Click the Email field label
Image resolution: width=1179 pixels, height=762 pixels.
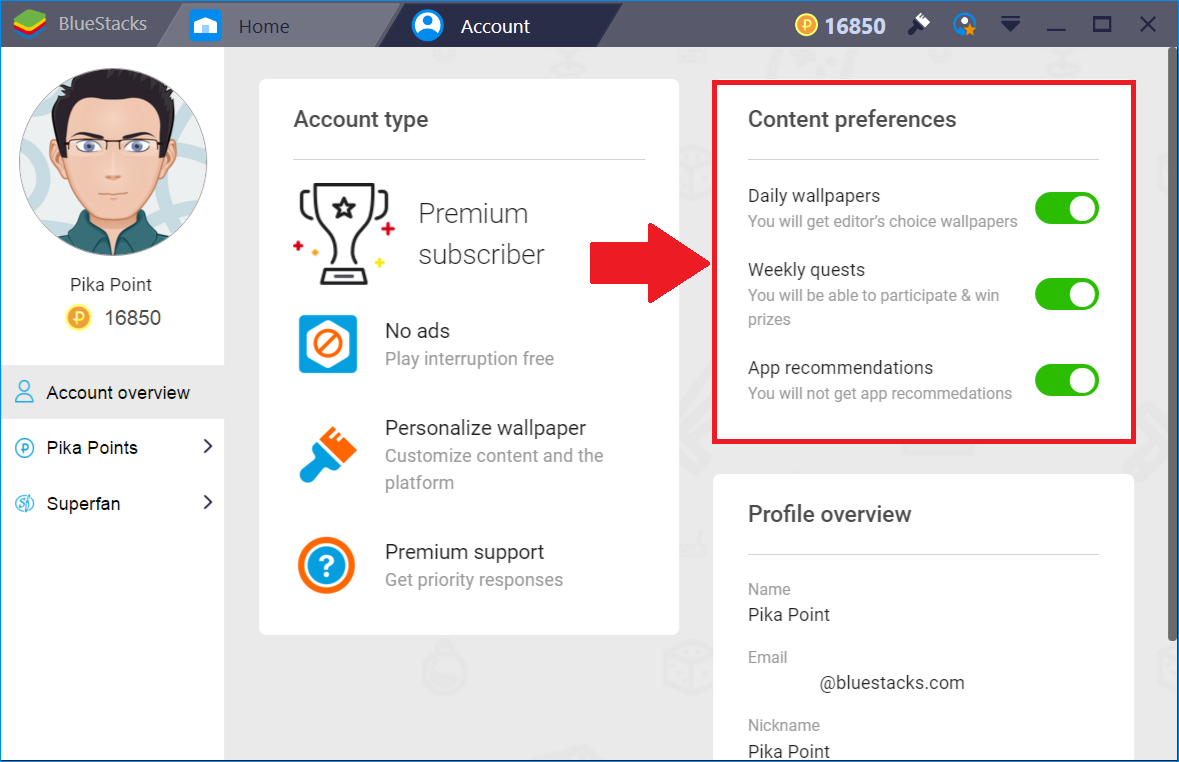tap(767, 657)
